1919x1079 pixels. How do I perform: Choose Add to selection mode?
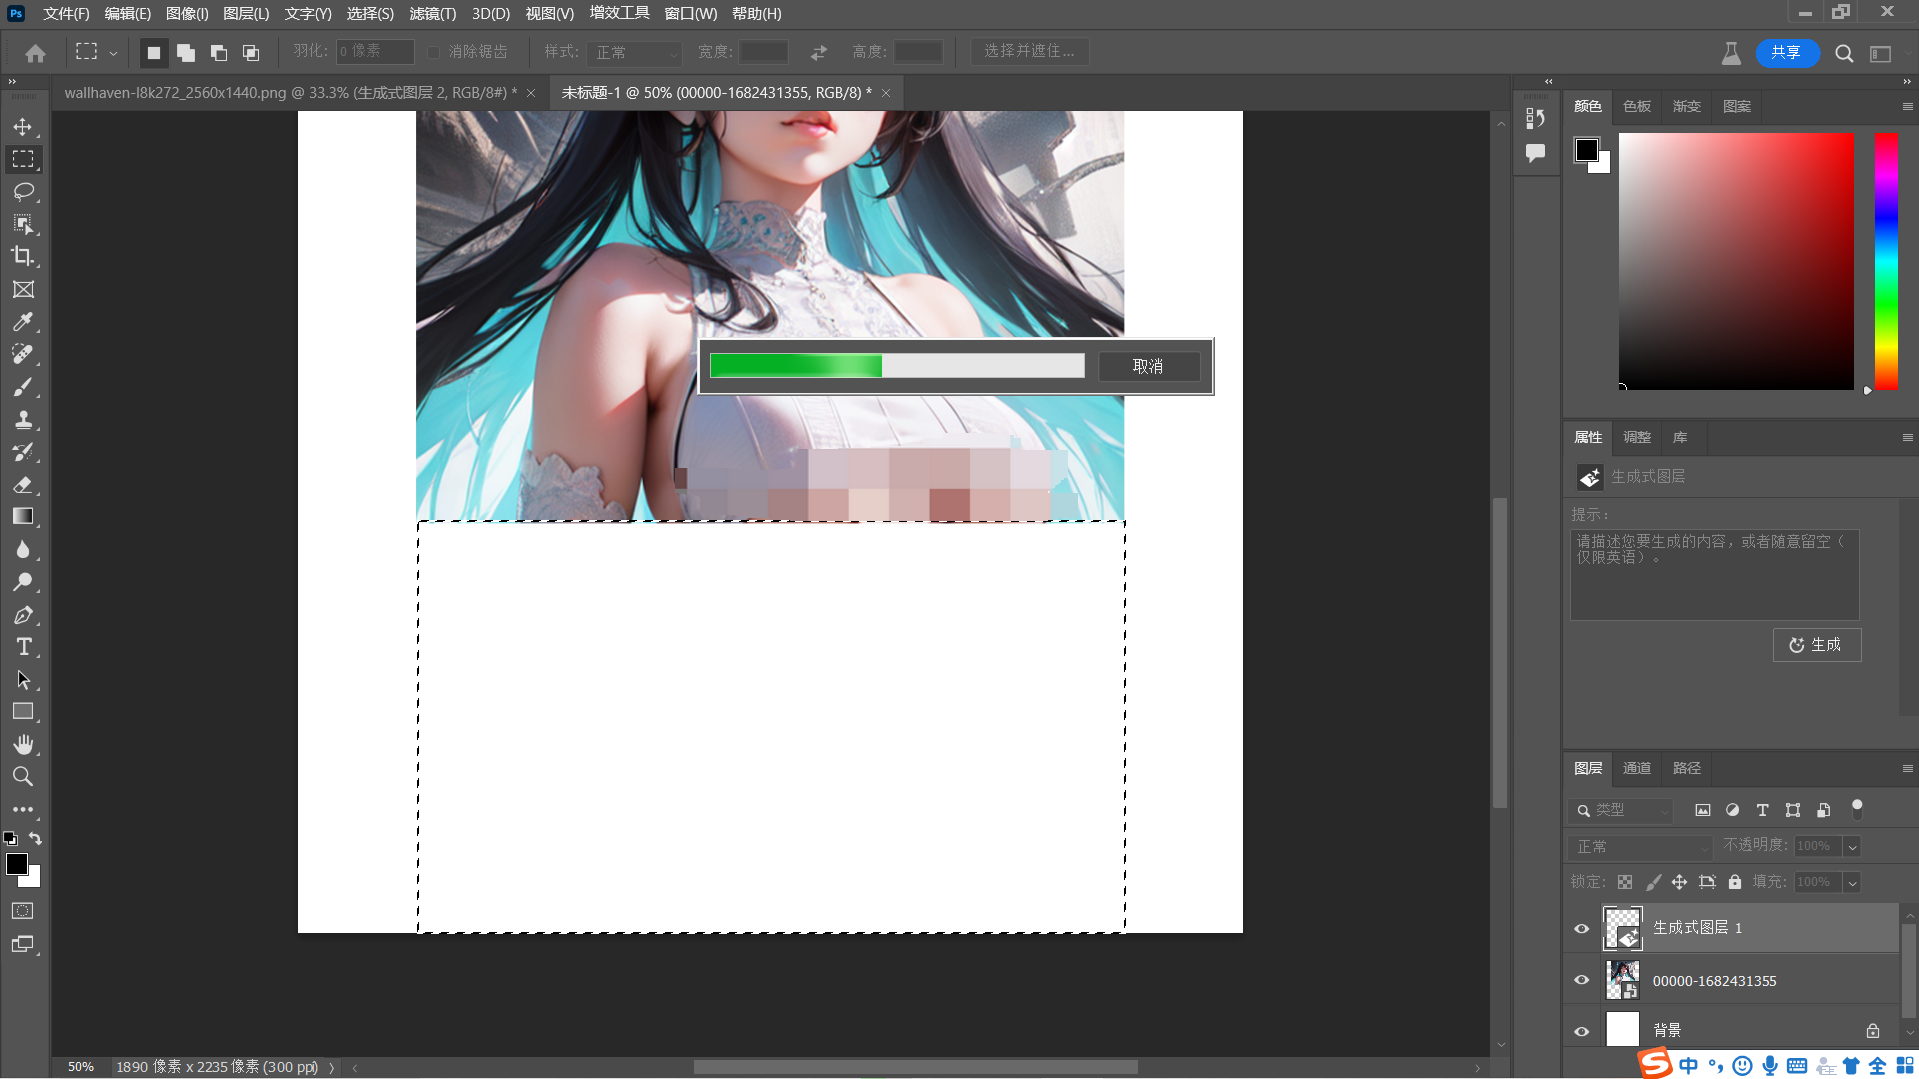(x=185, y=52)
